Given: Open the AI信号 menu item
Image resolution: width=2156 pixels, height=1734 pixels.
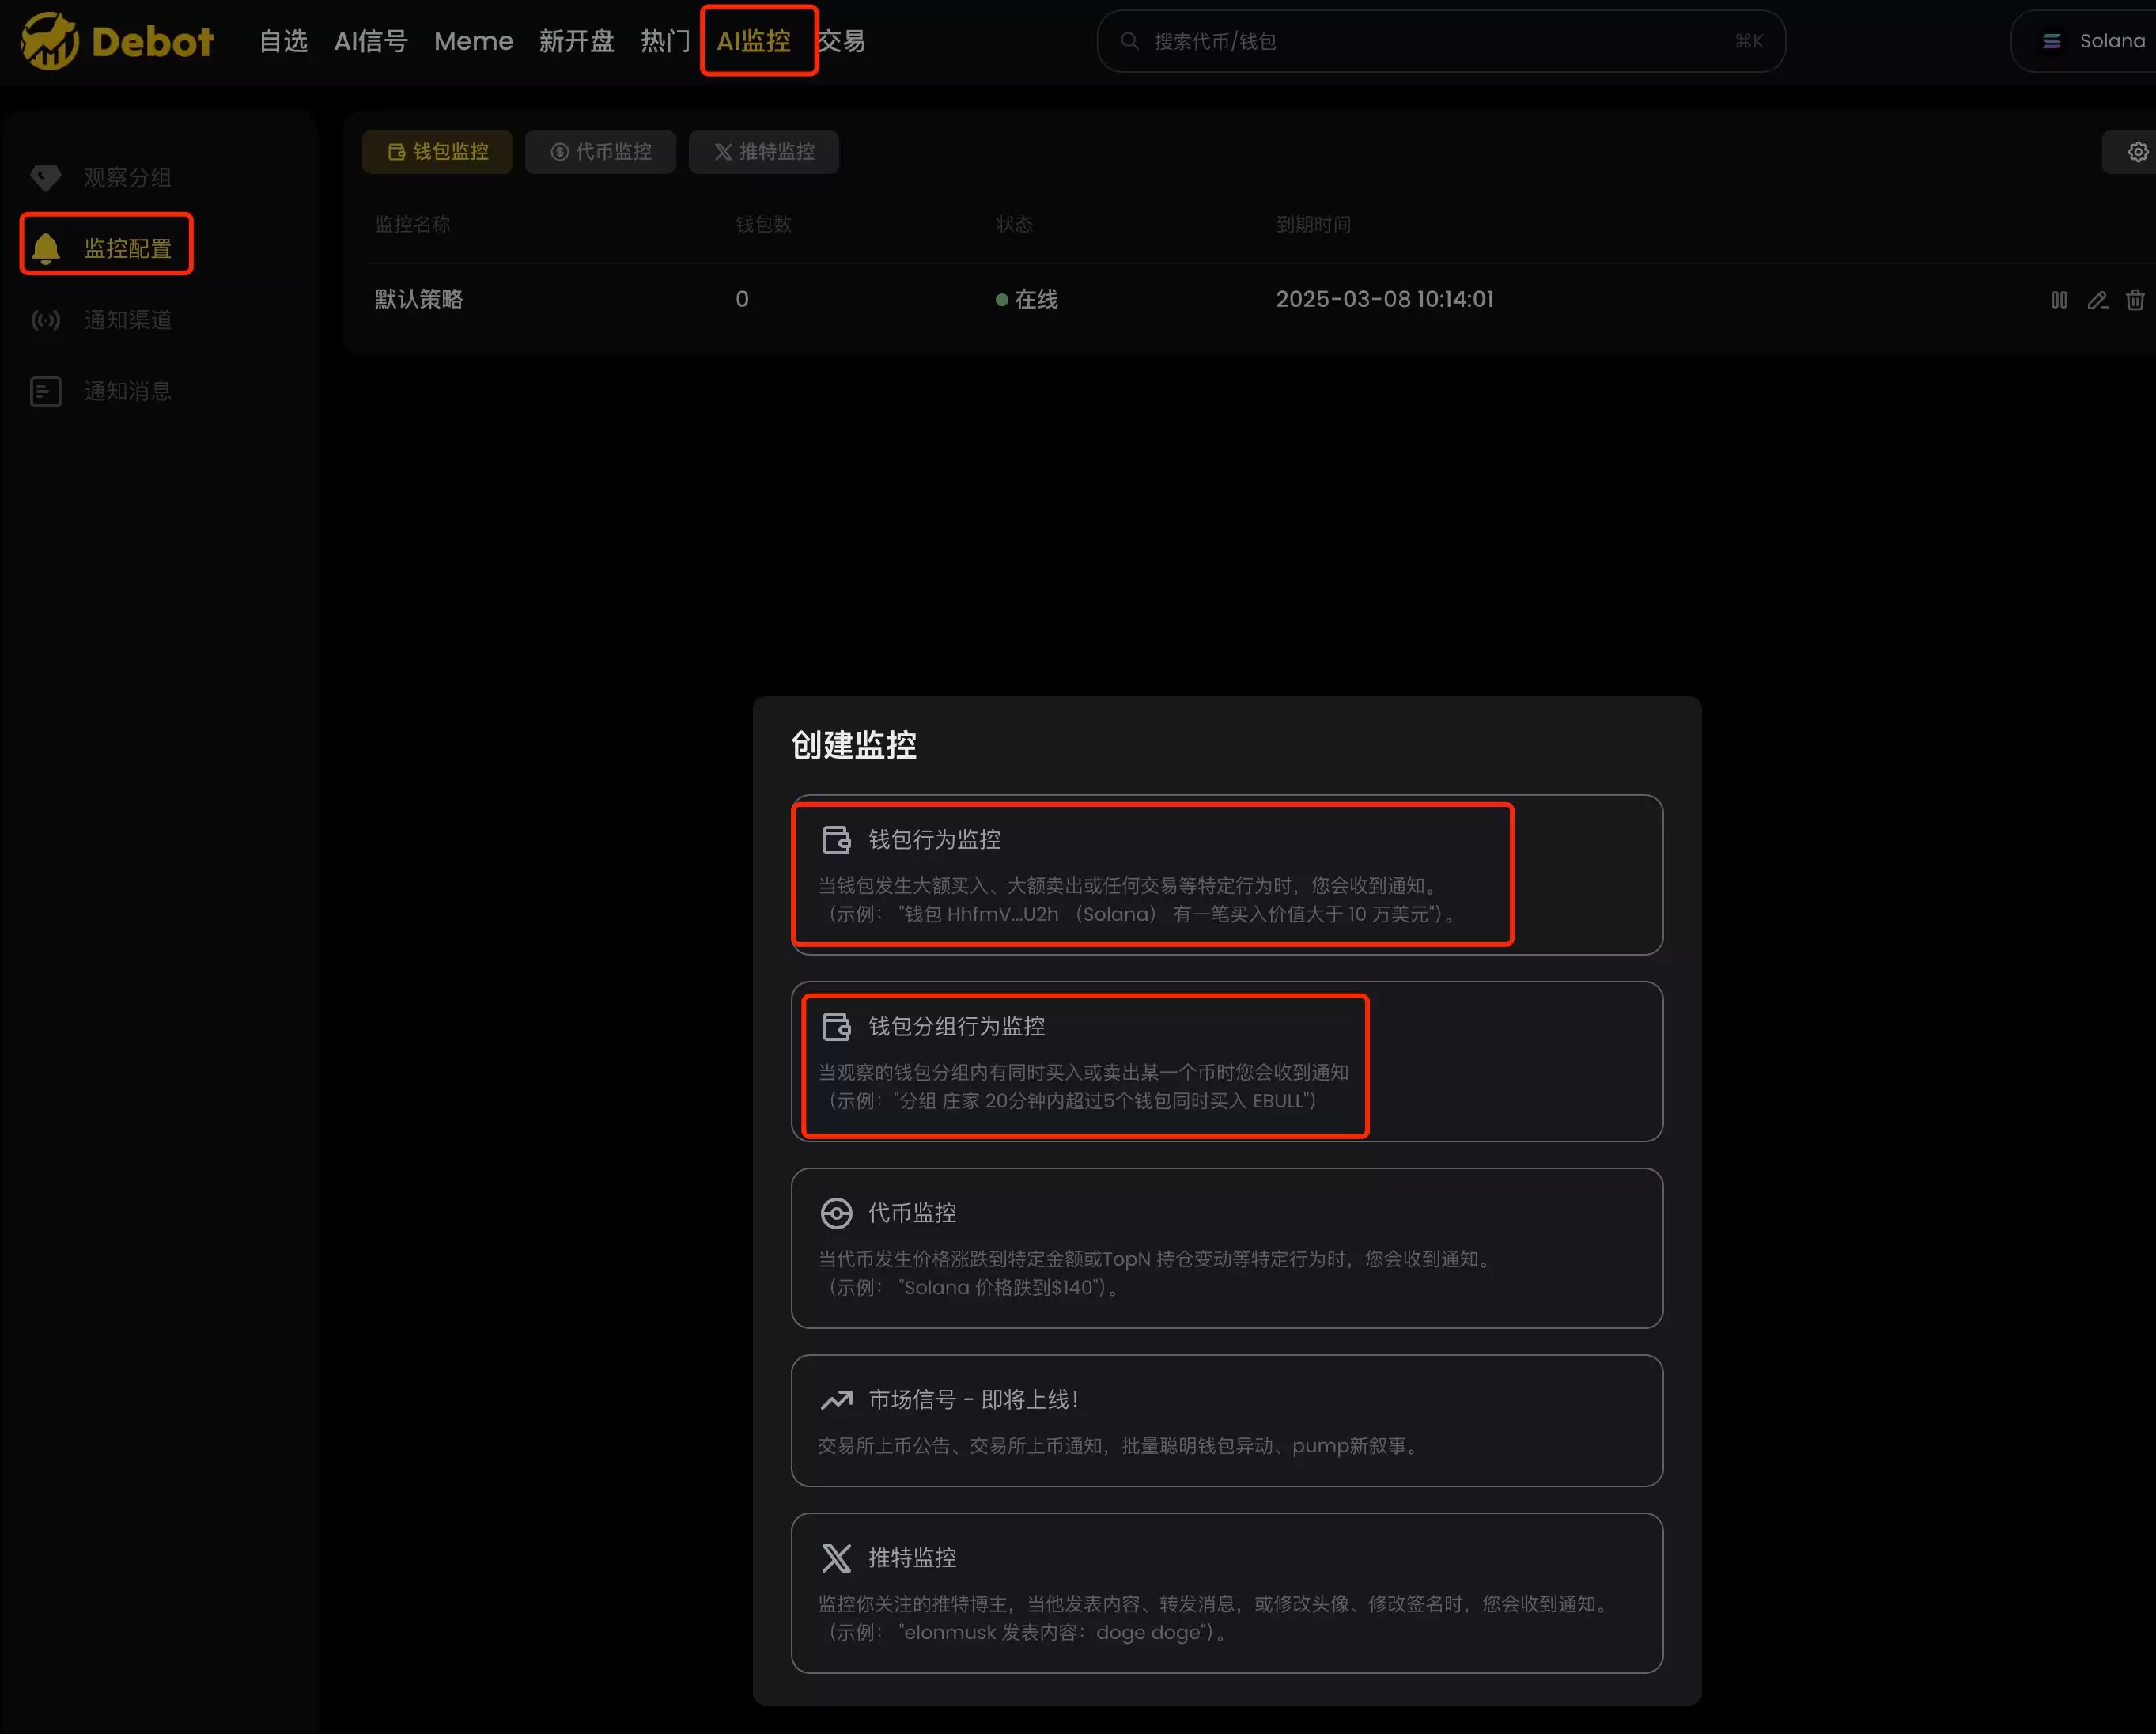Looking at the screenshot, I should [370, 41].
